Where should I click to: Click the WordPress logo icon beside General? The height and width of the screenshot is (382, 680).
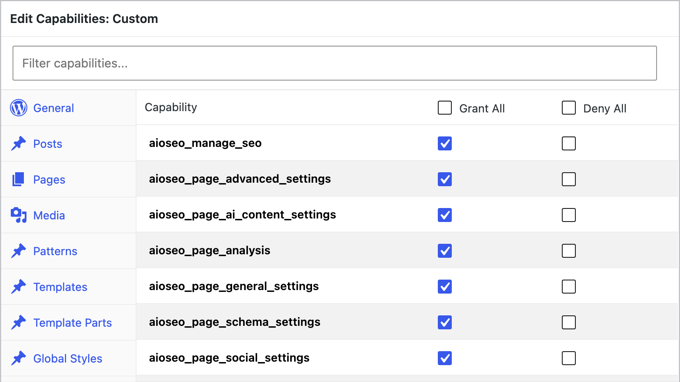point(19,108)
